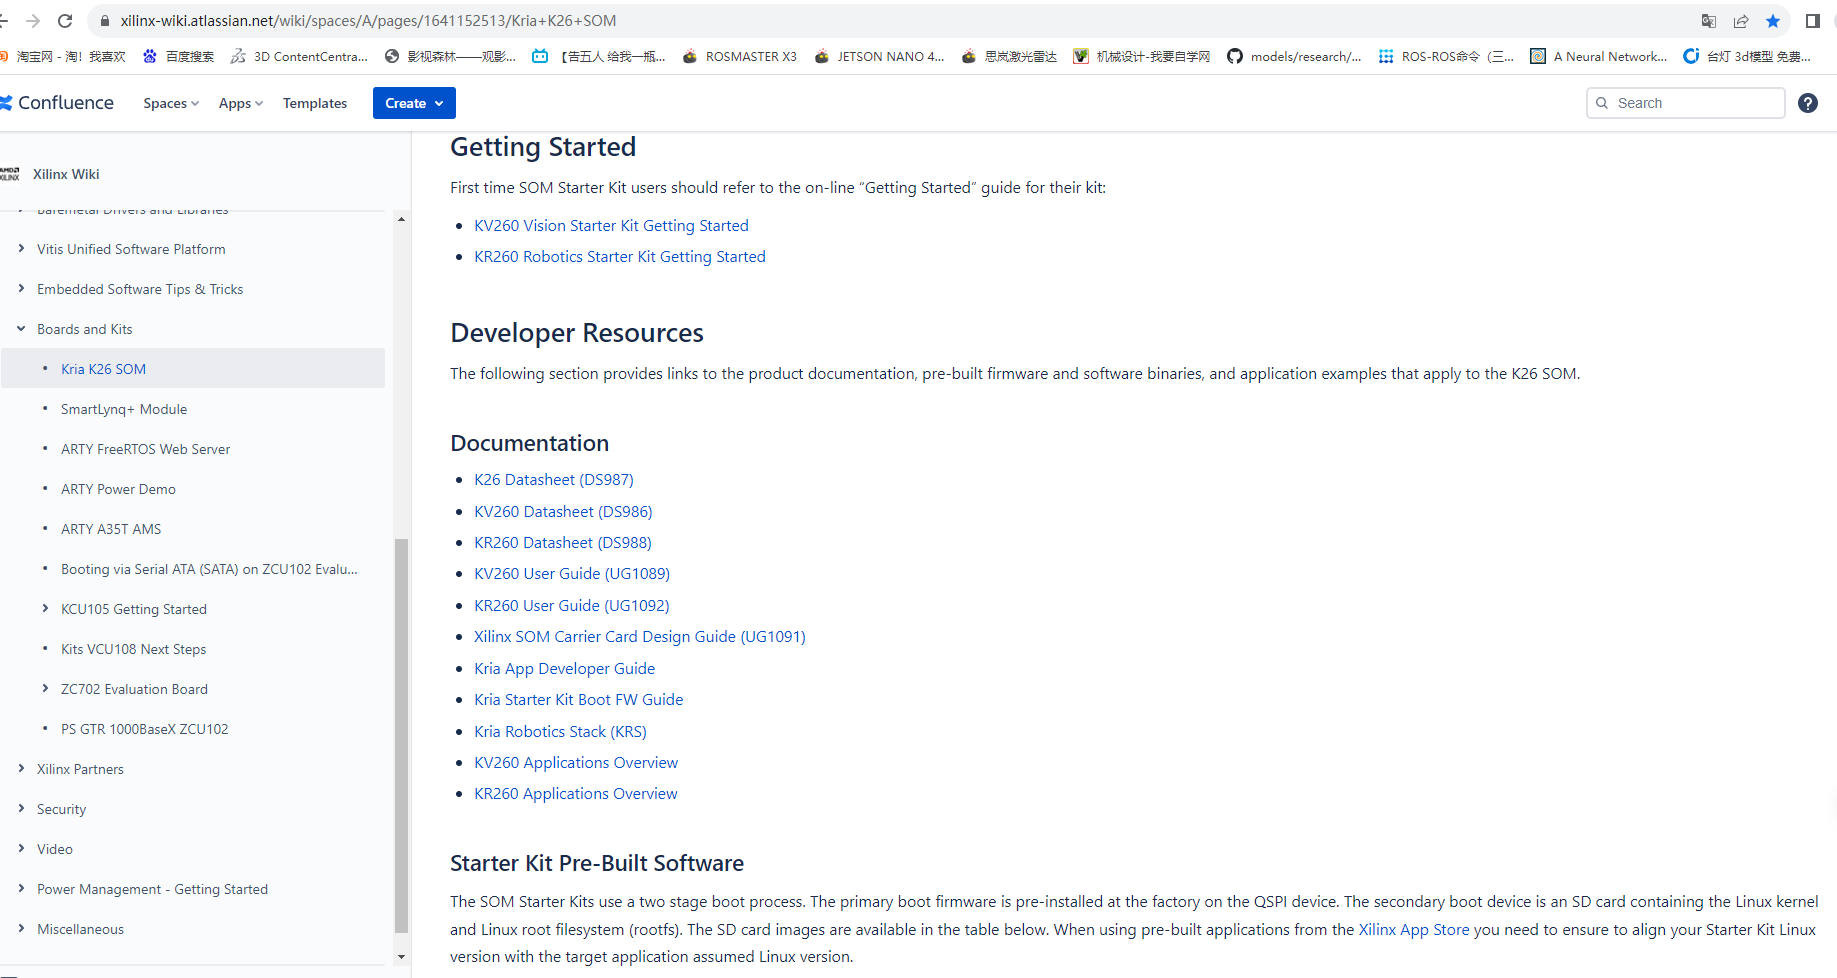
Task: Go forward with the browser arrow
Action: coord(33,21)
